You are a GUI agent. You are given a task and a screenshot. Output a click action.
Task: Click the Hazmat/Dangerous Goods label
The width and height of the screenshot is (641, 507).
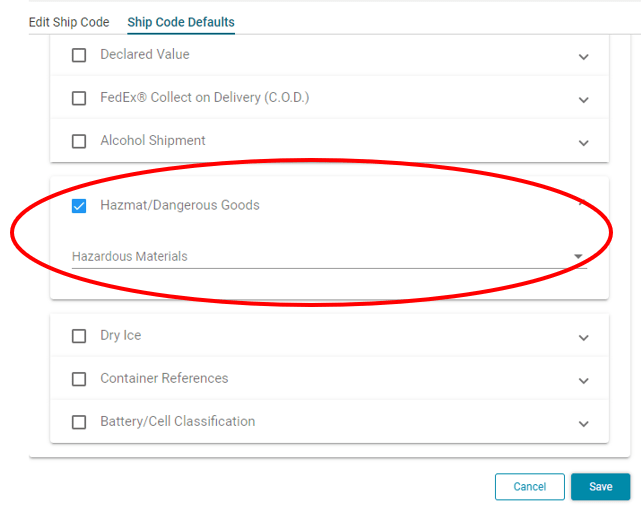[x=180, y=205]
